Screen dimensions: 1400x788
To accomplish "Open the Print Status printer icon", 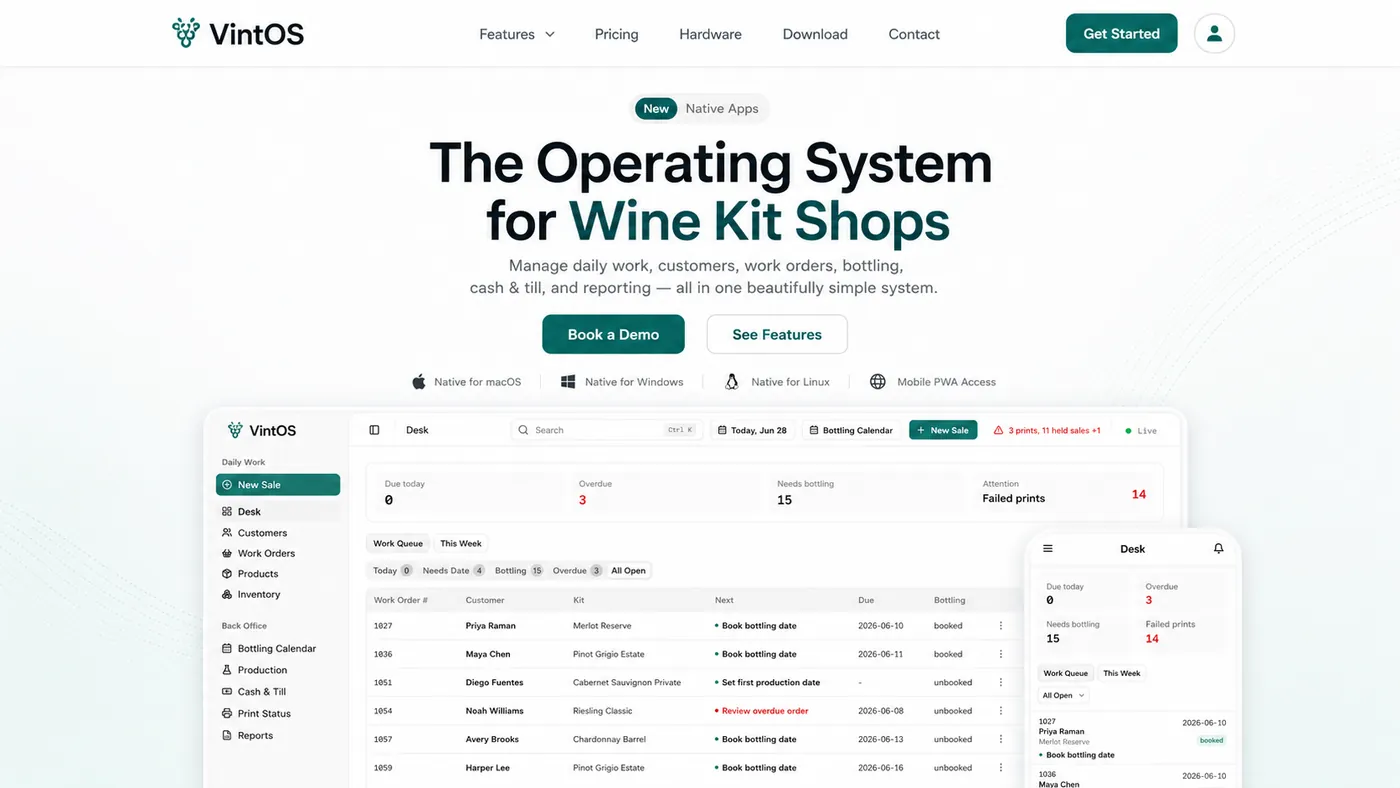I will click(227, 714).
